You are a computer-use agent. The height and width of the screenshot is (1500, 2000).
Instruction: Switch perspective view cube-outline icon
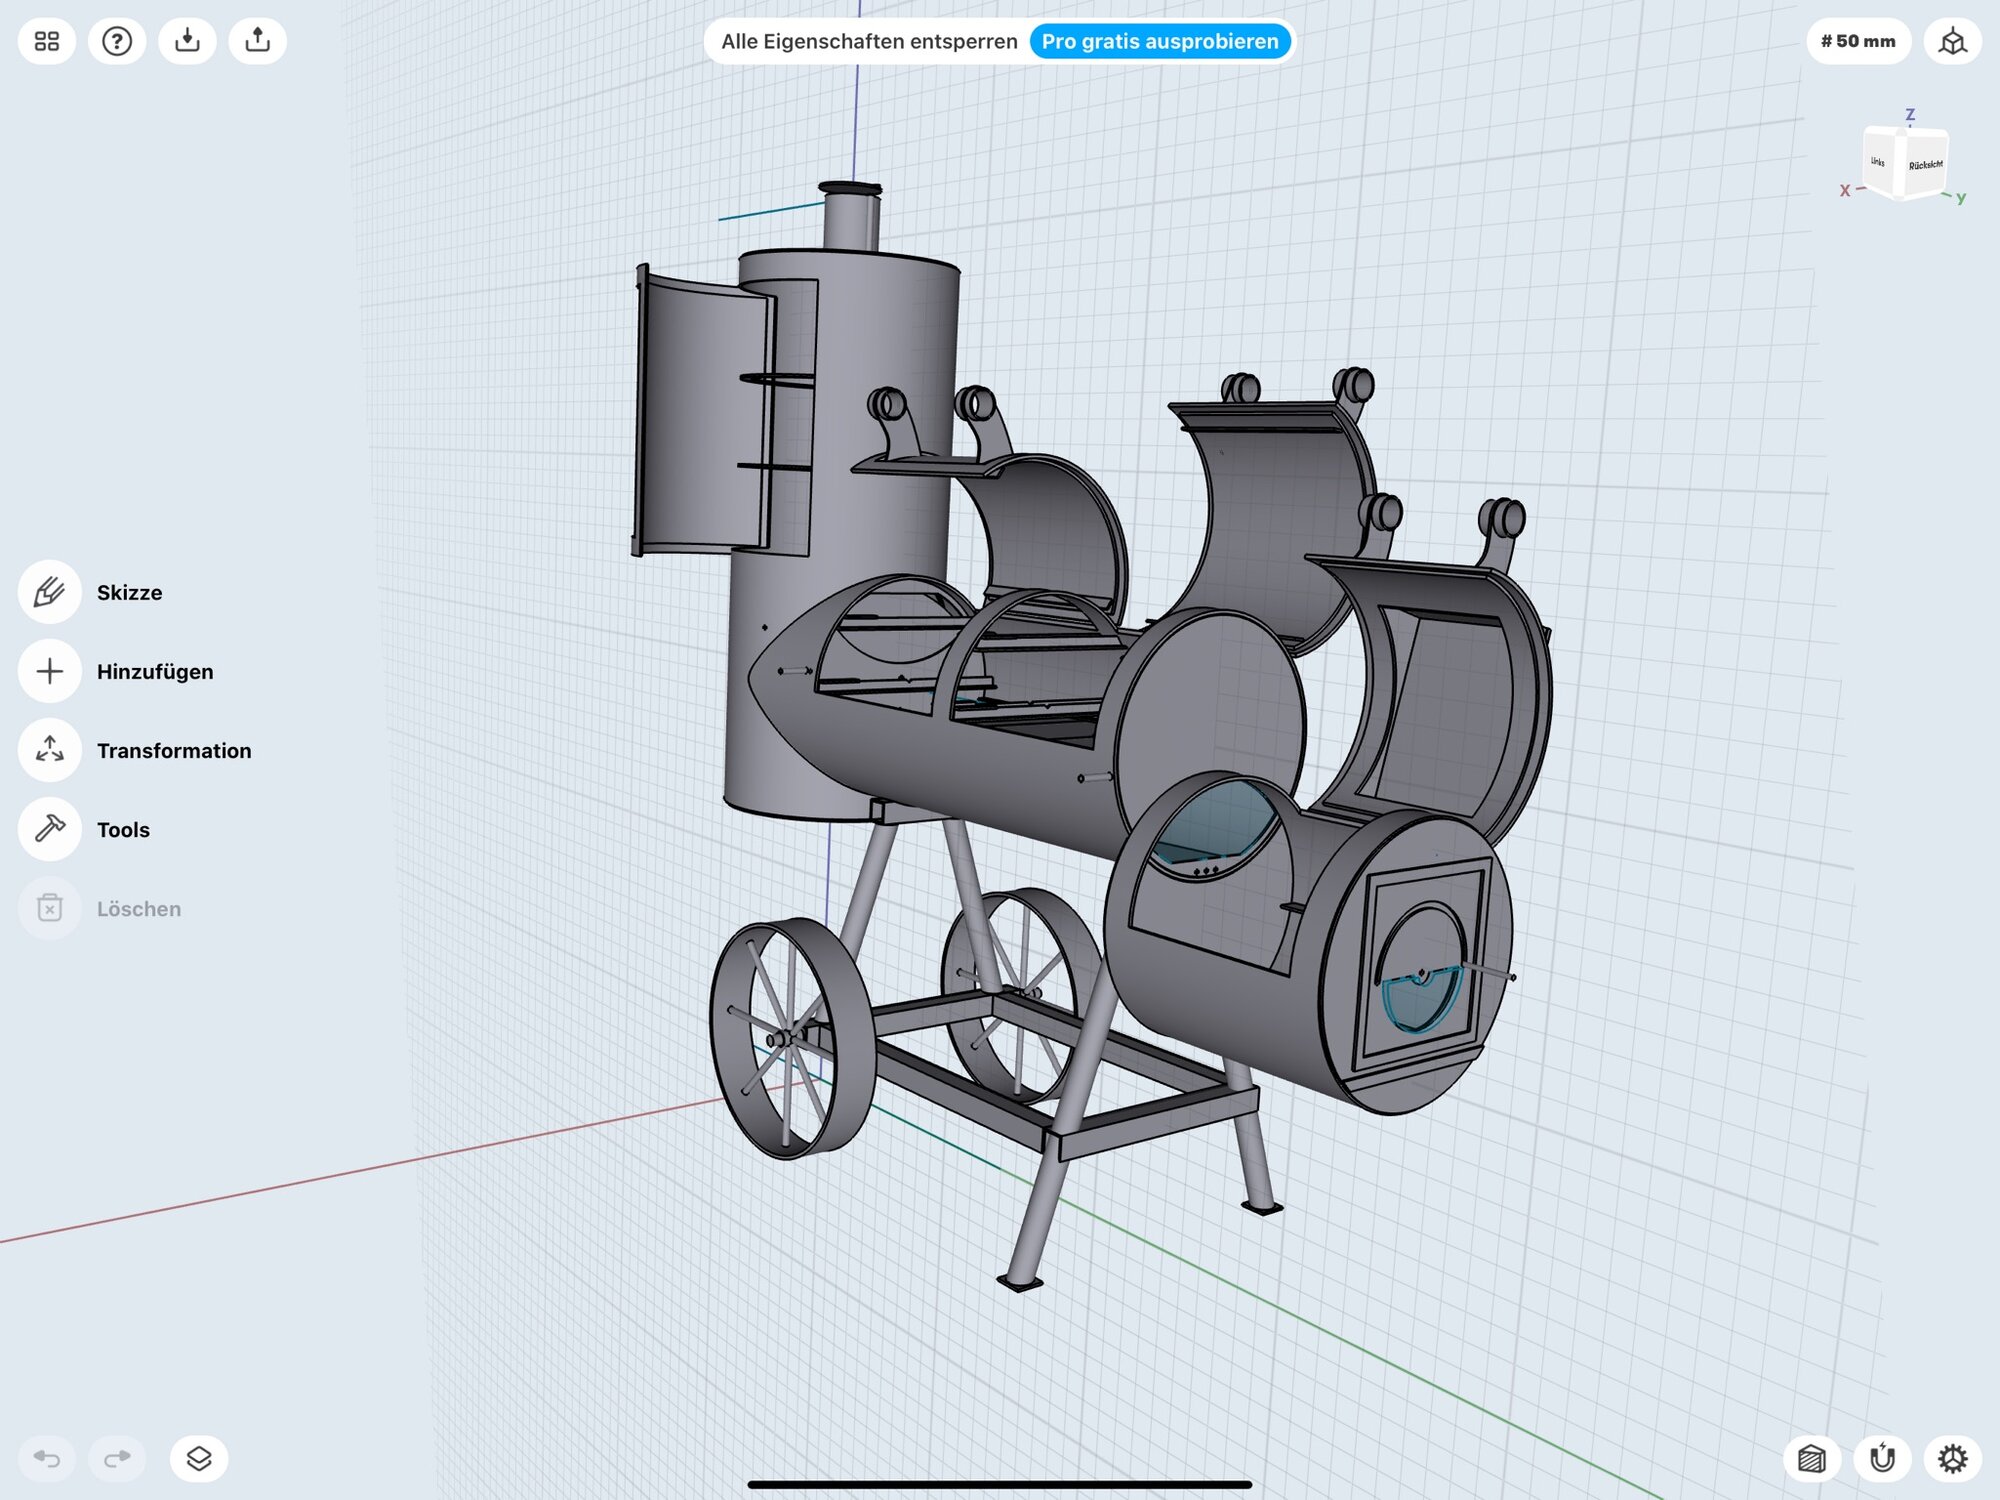[x=1953, y=41]
